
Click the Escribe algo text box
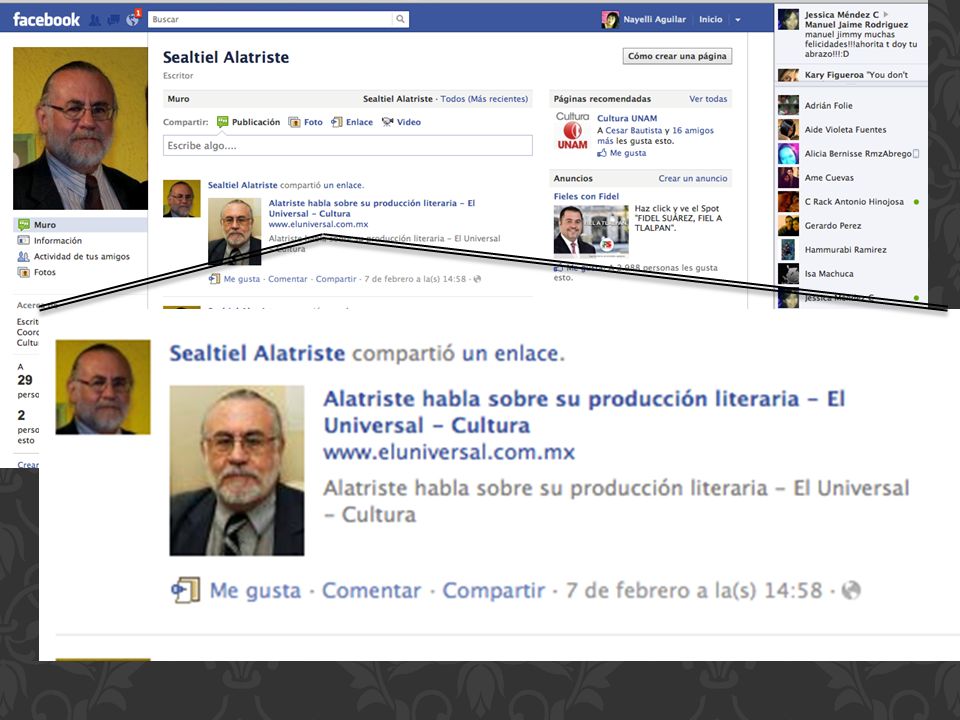coord(348,146)
